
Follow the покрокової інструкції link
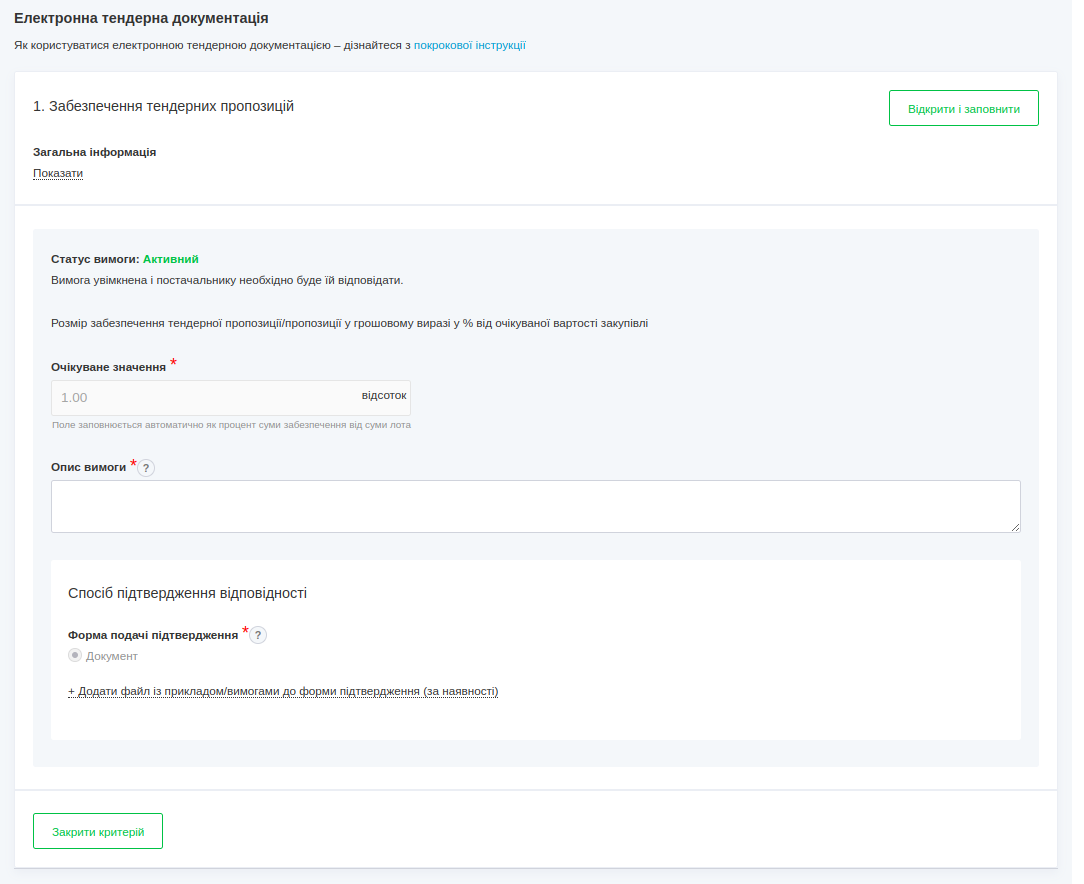(470, 45)
